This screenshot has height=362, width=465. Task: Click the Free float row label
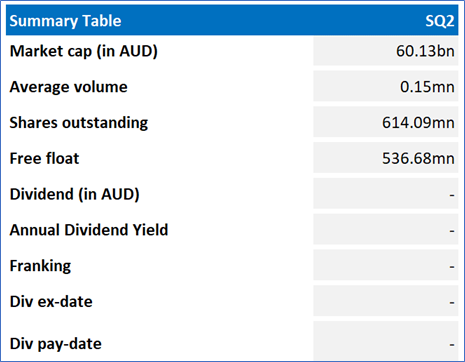(x=44, y=158)
